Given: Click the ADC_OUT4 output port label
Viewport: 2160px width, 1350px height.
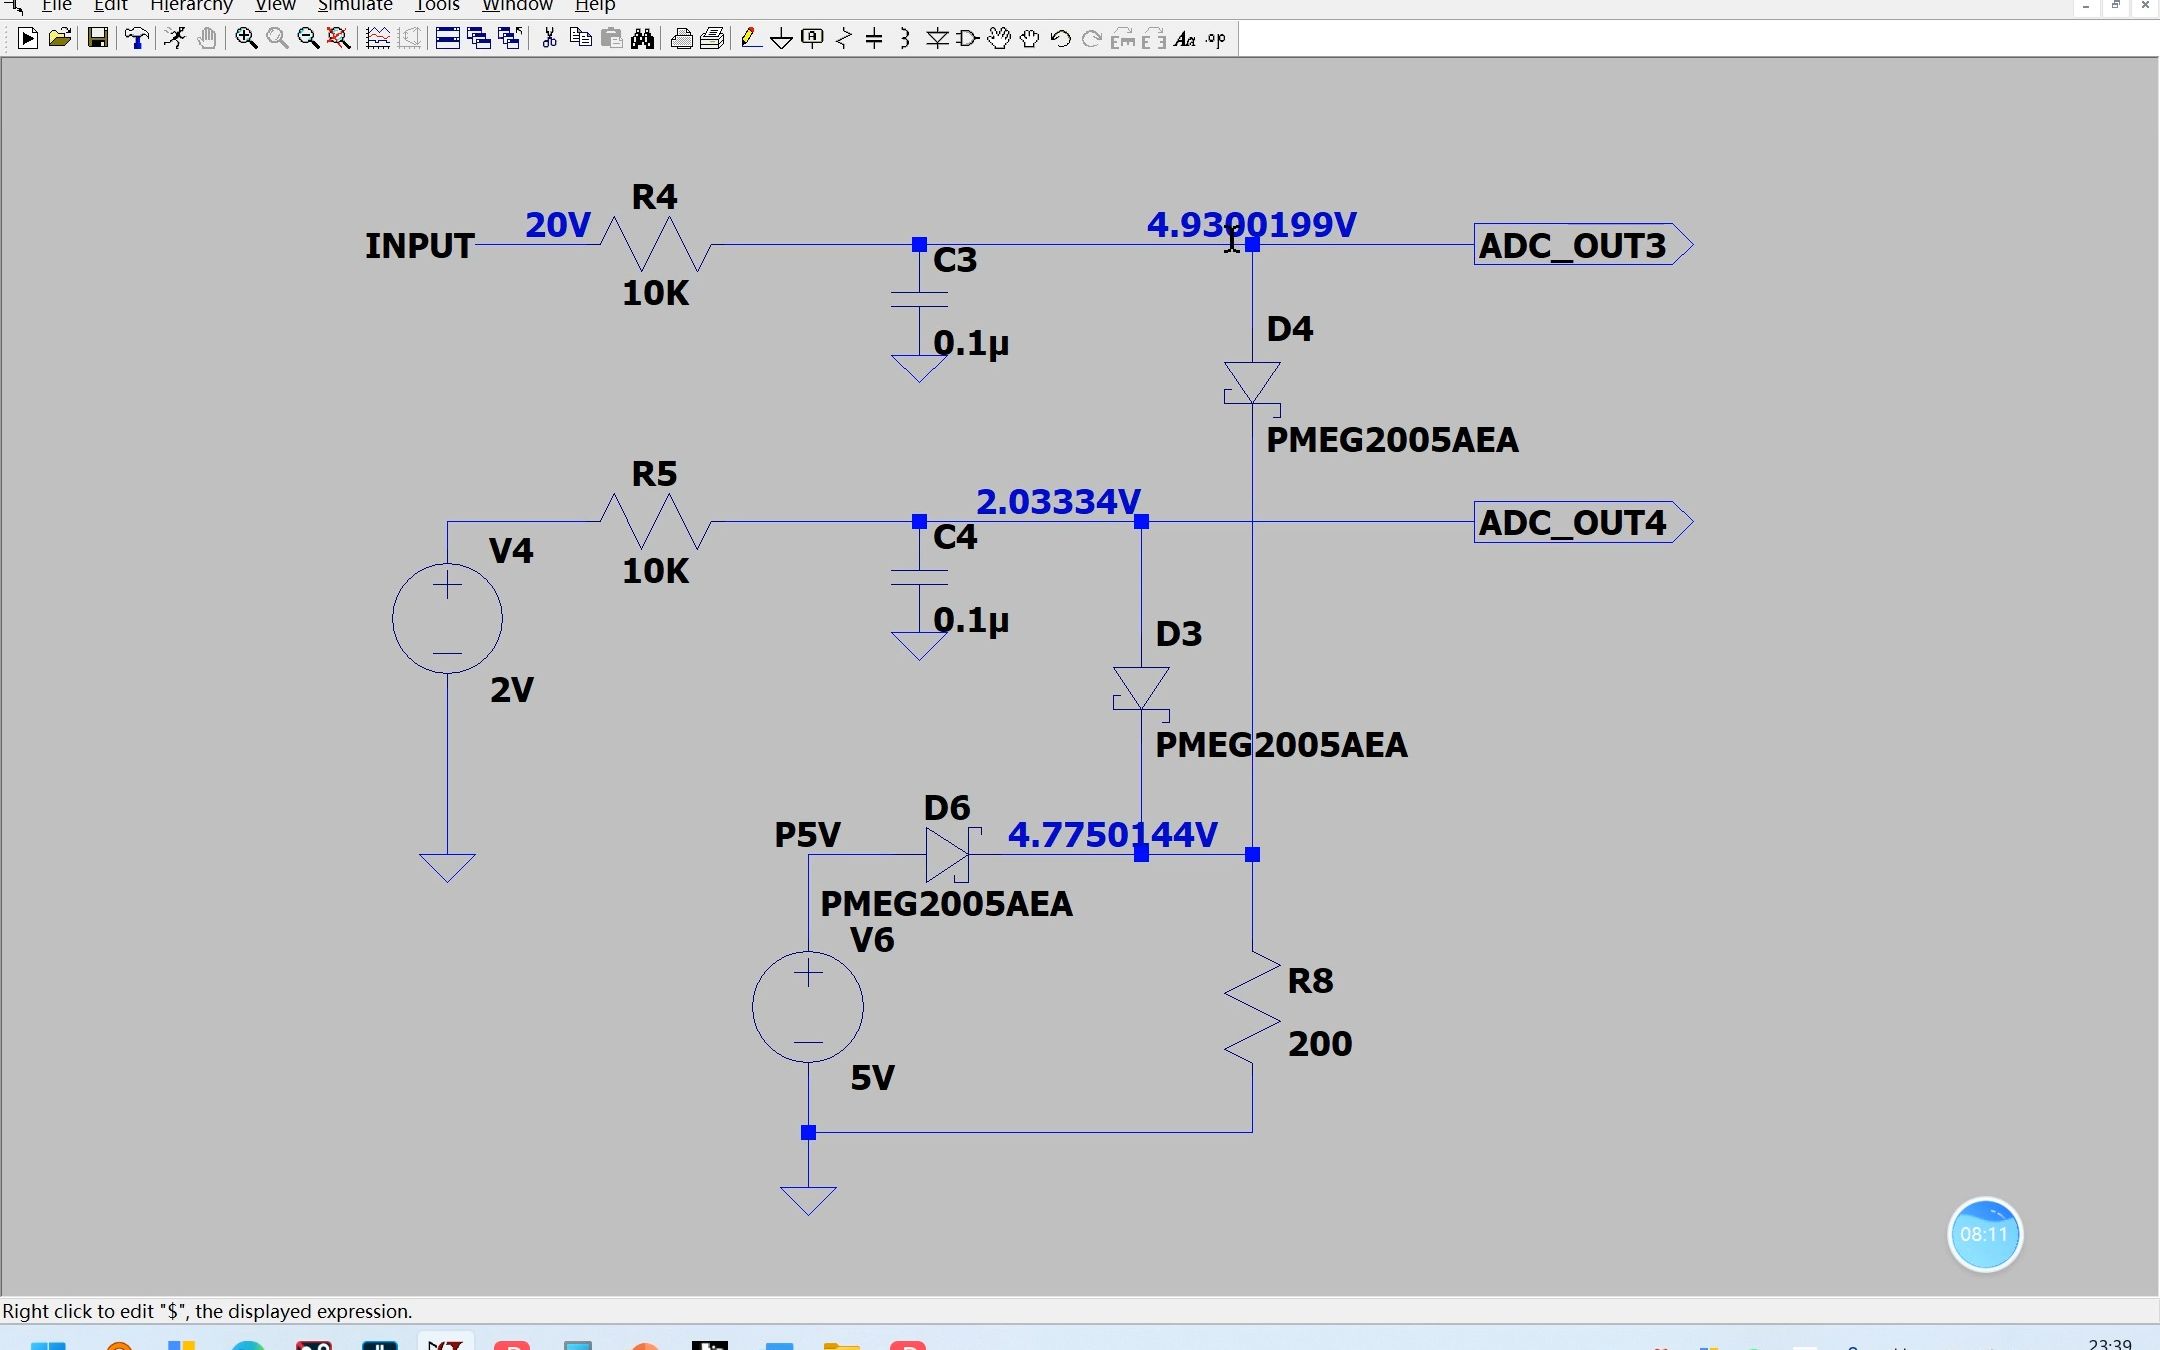Looking at the screenshot, I should pos(1582,522).
